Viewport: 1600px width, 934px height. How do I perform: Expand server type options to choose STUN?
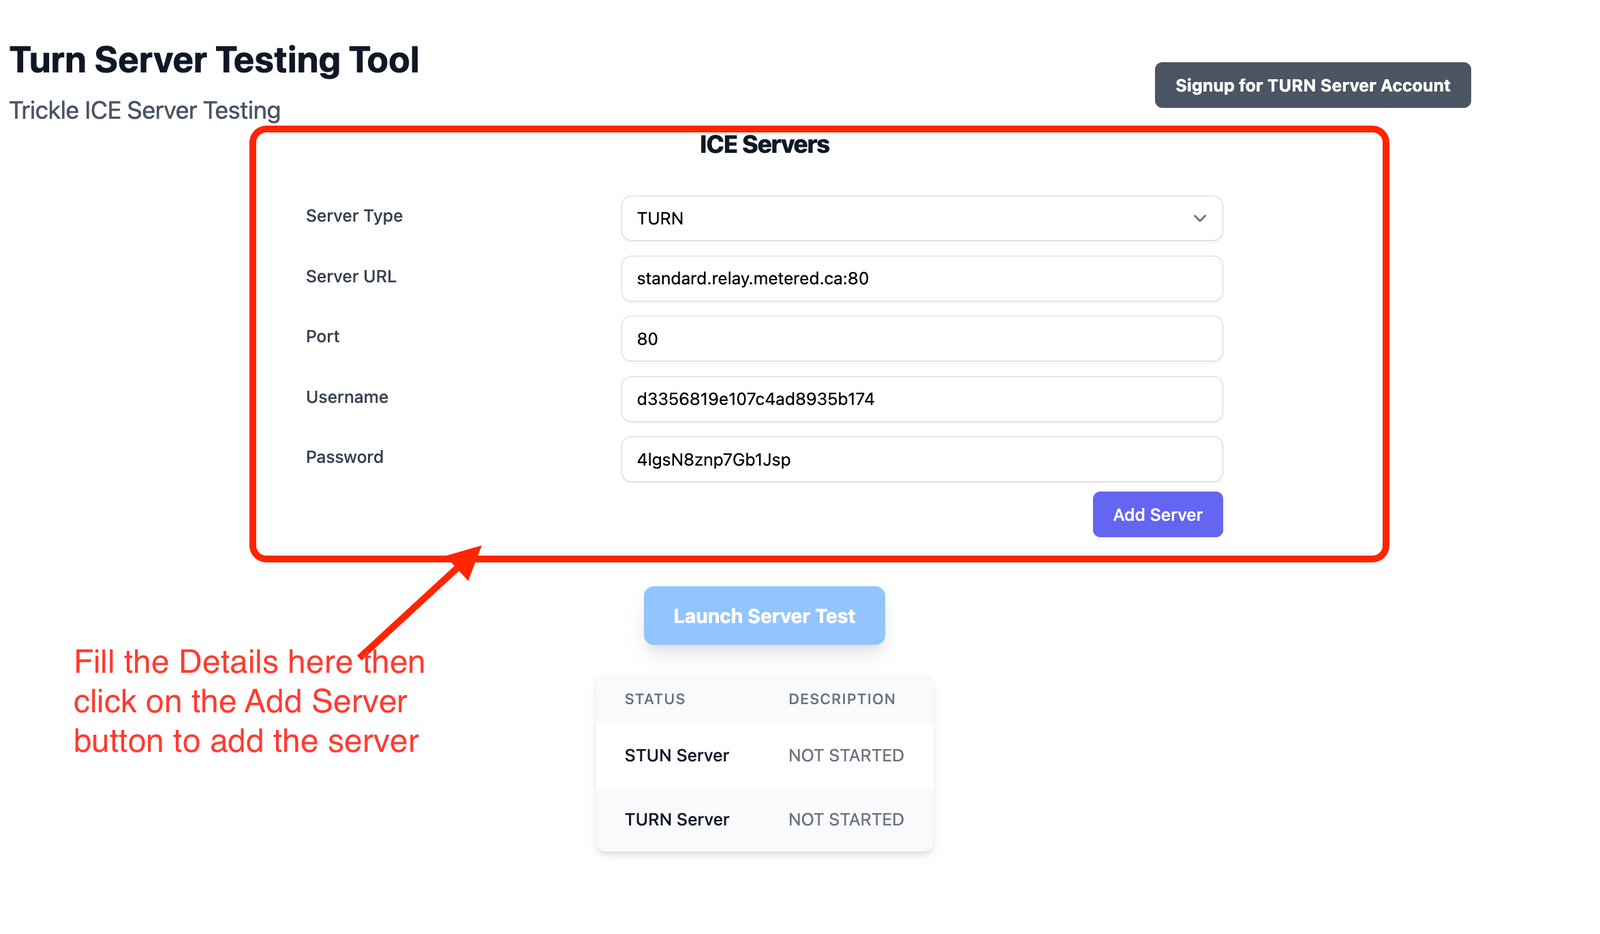(x=1199, y=218)
